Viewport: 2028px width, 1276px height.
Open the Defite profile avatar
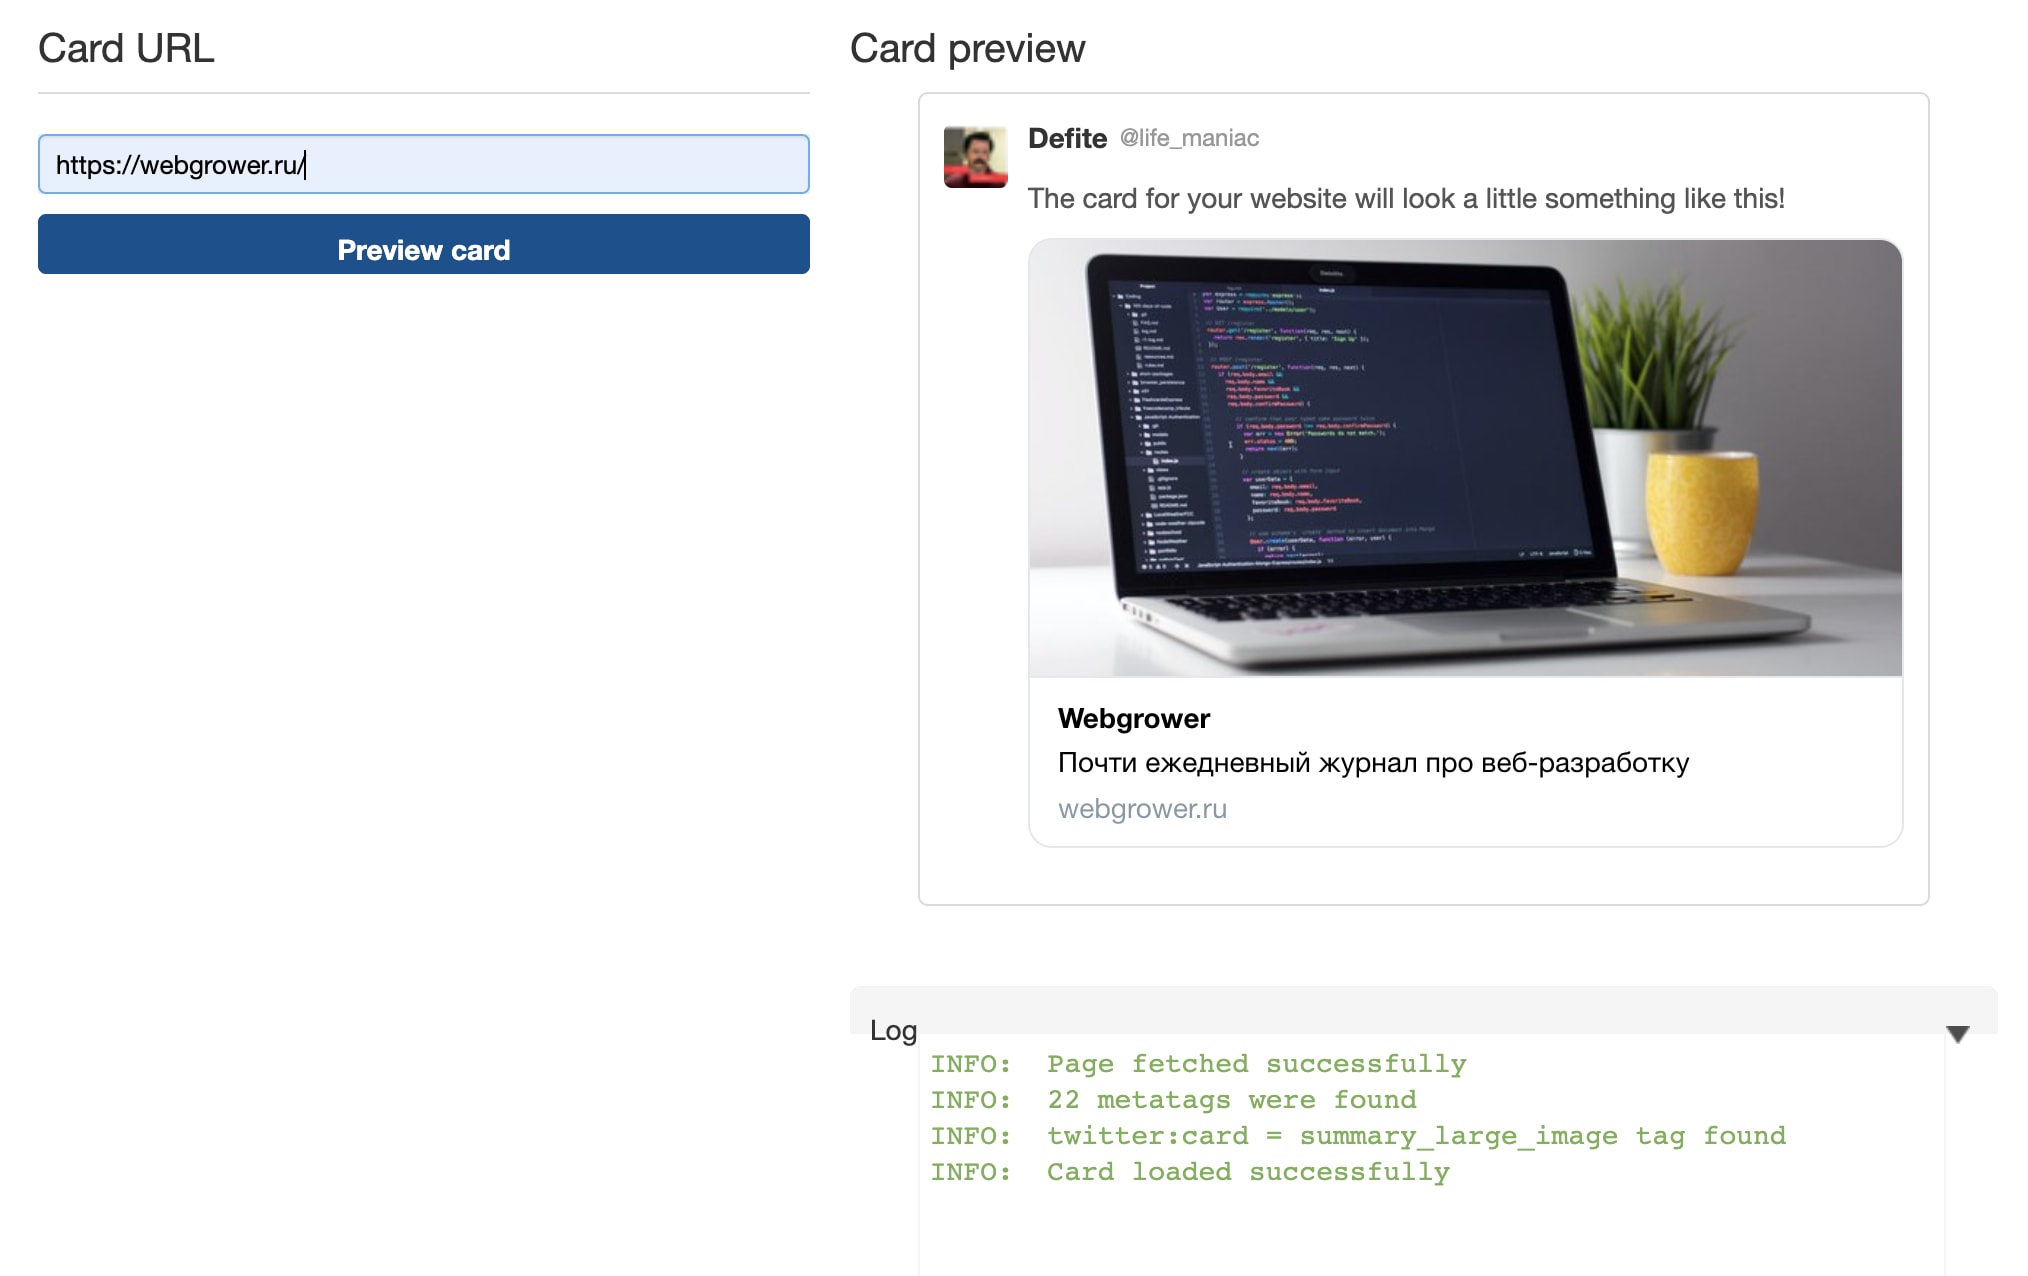[x=975, y=157]
